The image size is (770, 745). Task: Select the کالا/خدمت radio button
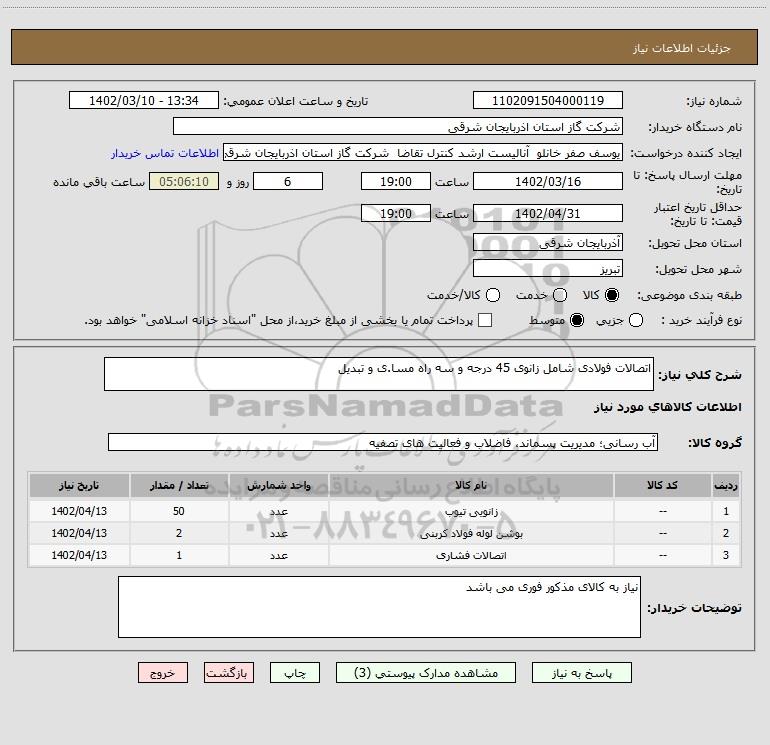[x=493, y=295]
